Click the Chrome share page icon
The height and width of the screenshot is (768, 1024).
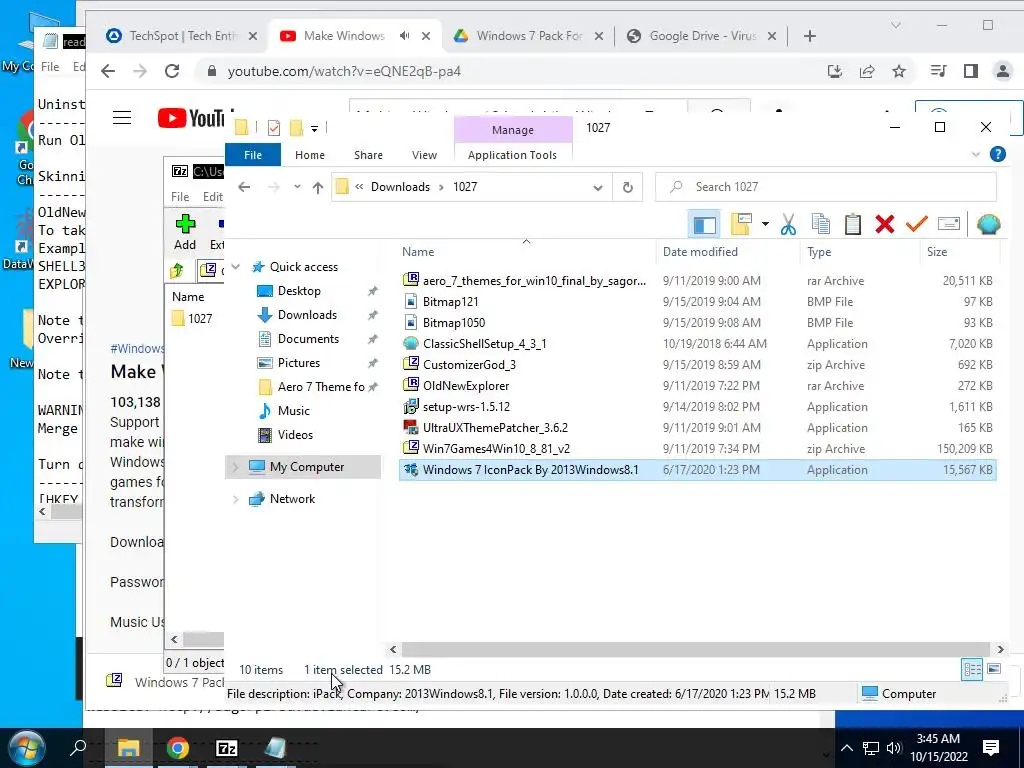coord(867,71)
